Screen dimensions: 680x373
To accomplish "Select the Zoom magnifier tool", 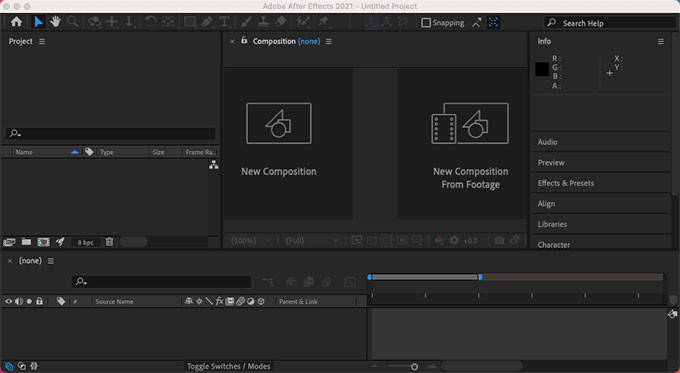I will [72, 21].
